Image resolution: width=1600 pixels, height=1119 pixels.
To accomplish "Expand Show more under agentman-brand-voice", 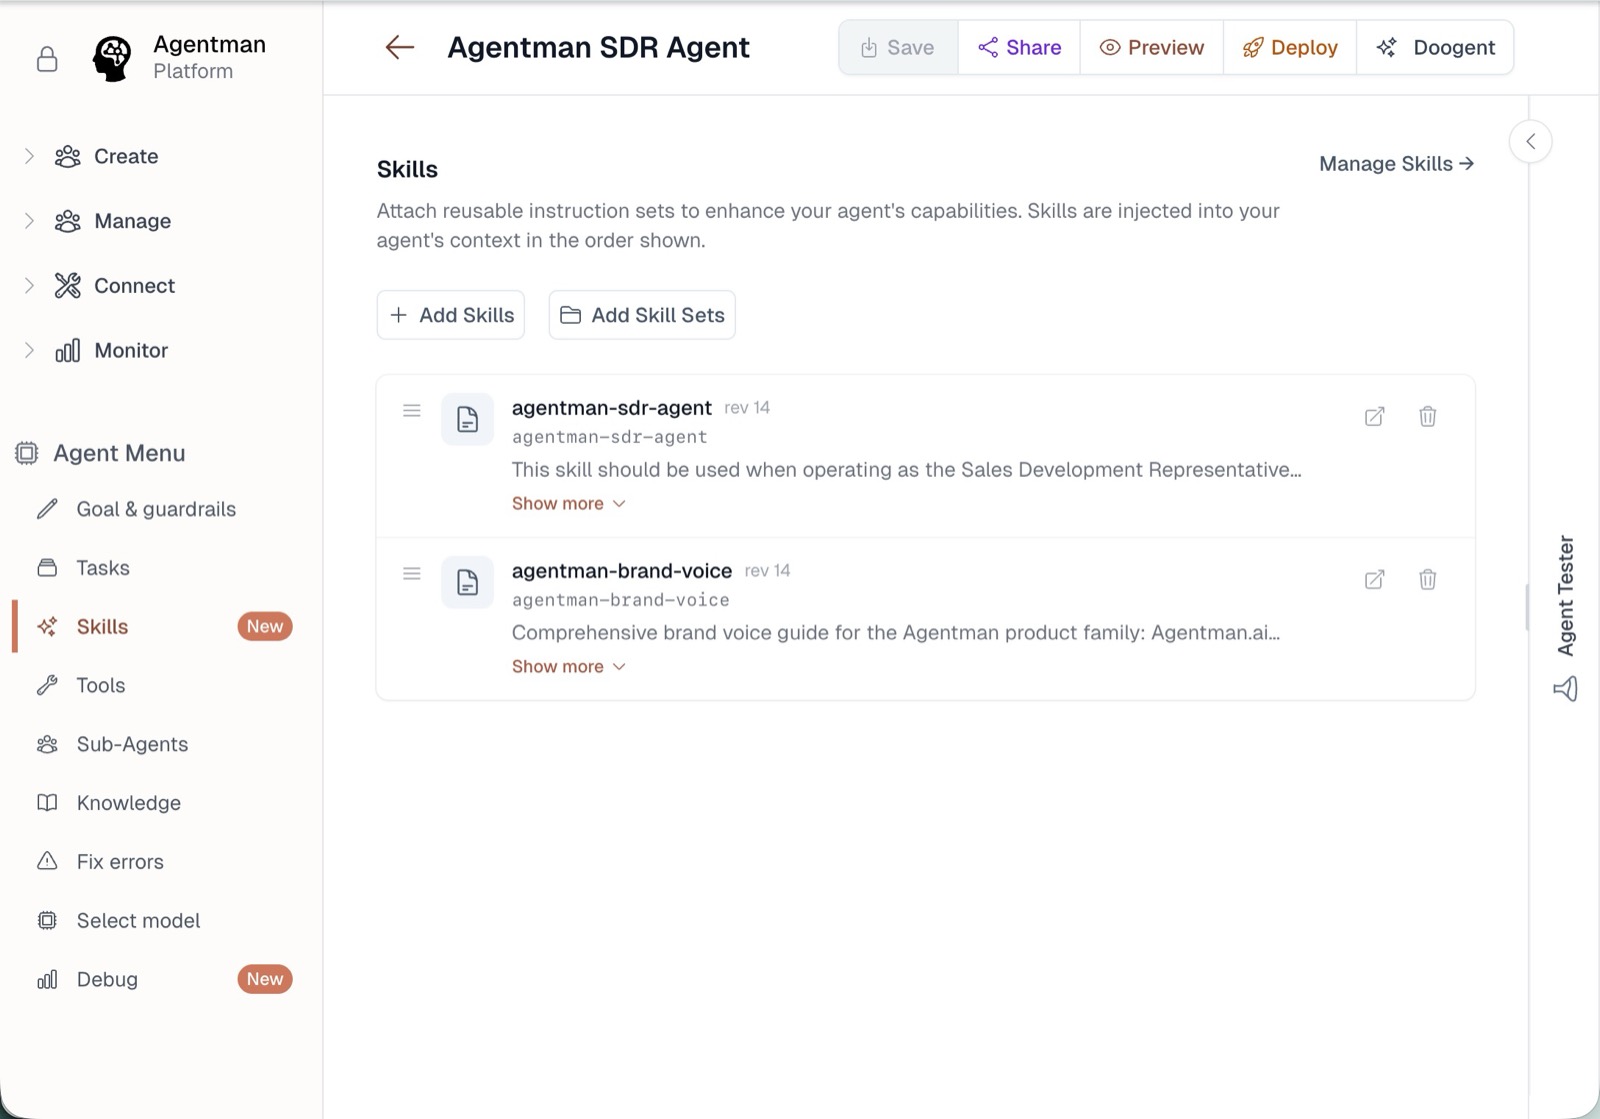I will point(568,667).
